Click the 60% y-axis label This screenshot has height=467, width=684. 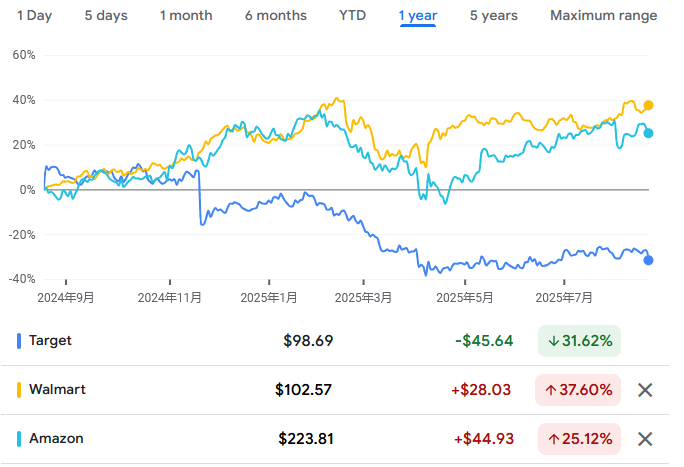[24, 55]
